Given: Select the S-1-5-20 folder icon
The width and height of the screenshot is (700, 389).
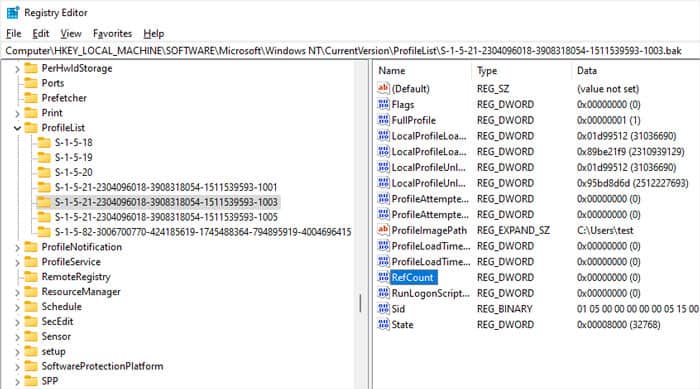Looking at the screenshot, I should pyautogui.click(x=44, y=172).
